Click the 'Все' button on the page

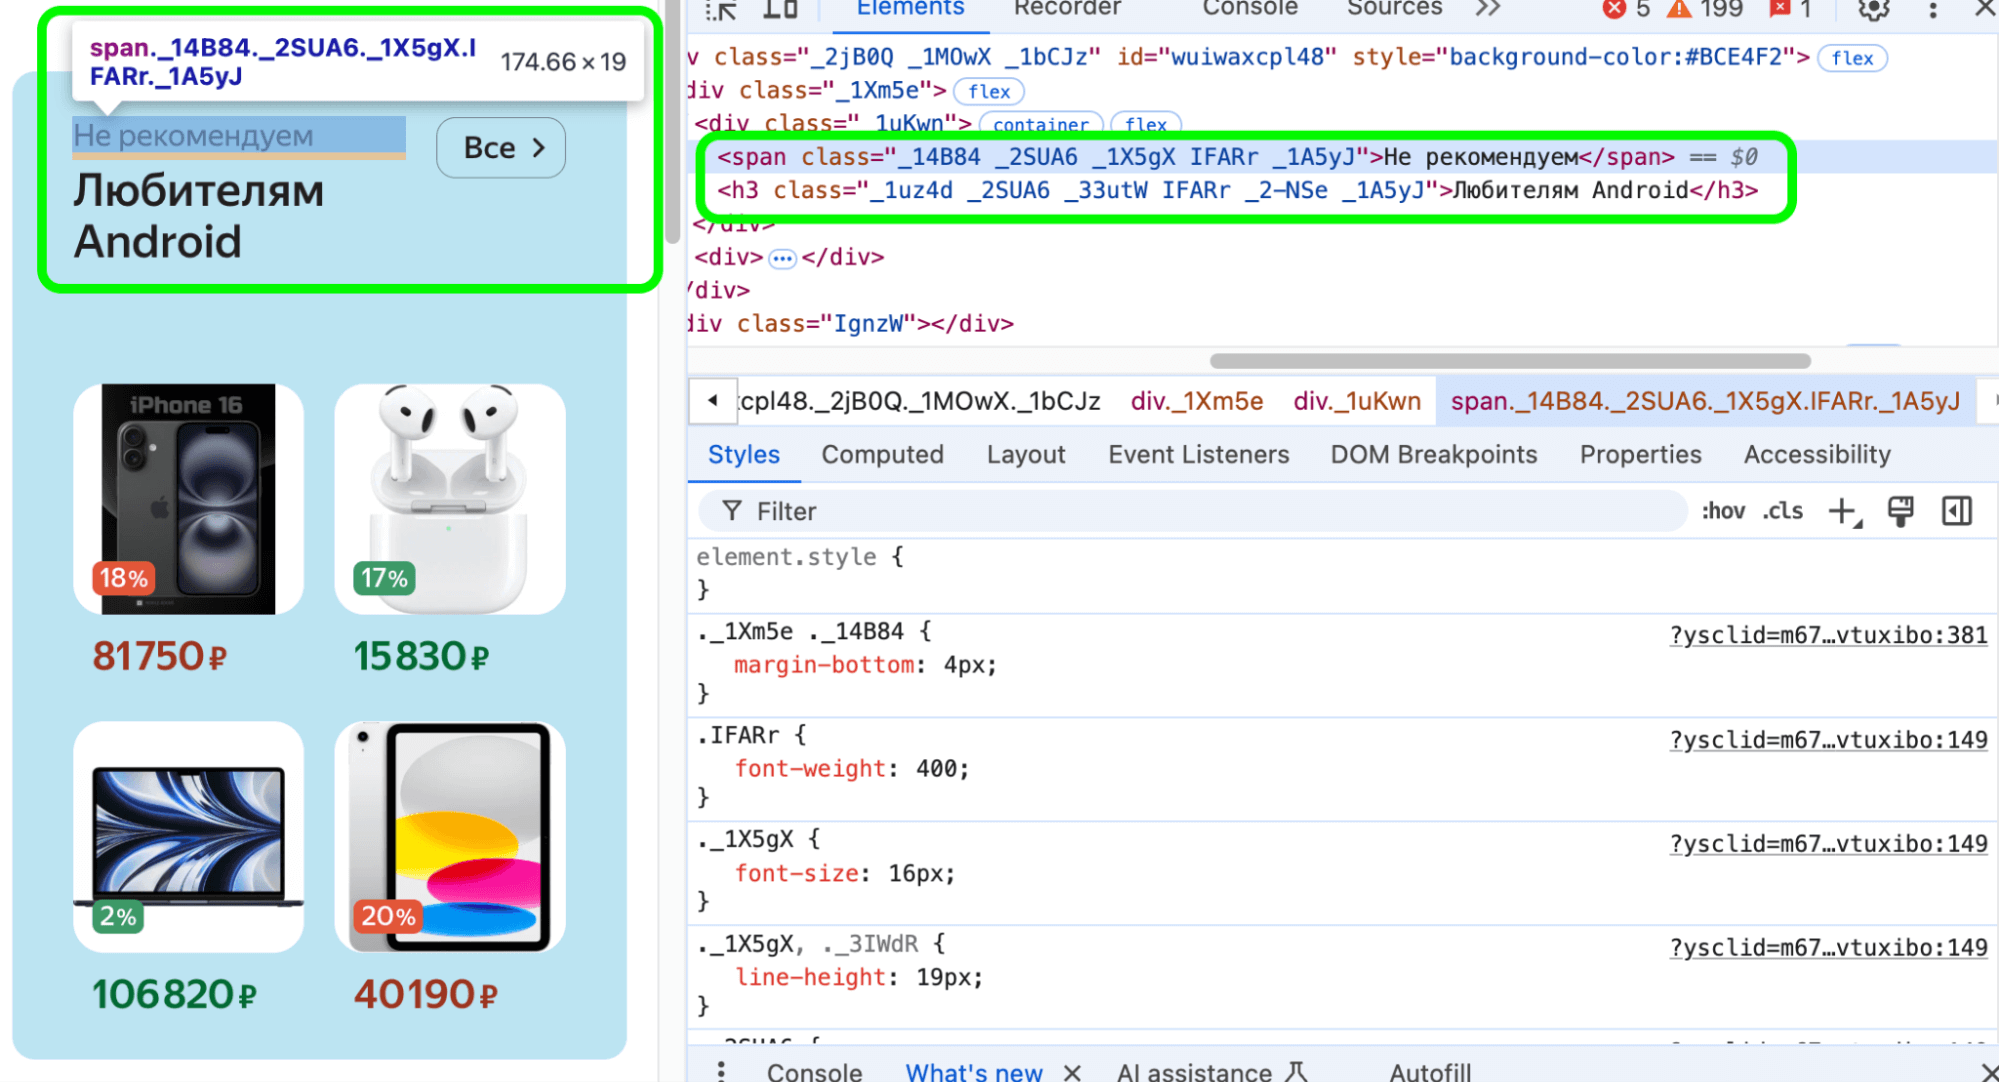(501, 148)
